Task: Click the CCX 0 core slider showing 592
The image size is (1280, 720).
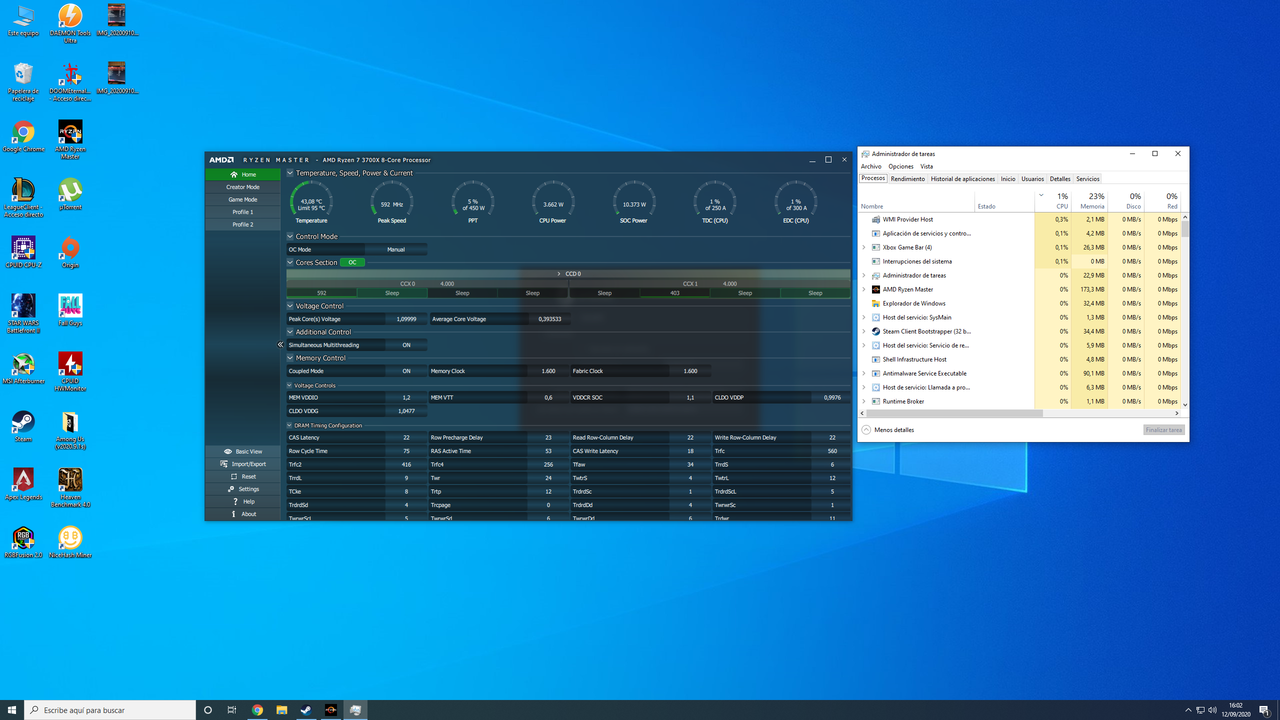Action: tap(322, 293)
